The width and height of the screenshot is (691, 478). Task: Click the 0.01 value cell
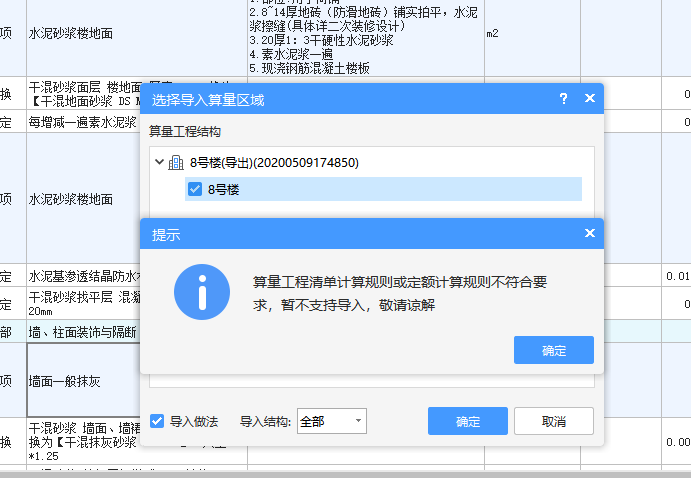click(x=677, y=276)
